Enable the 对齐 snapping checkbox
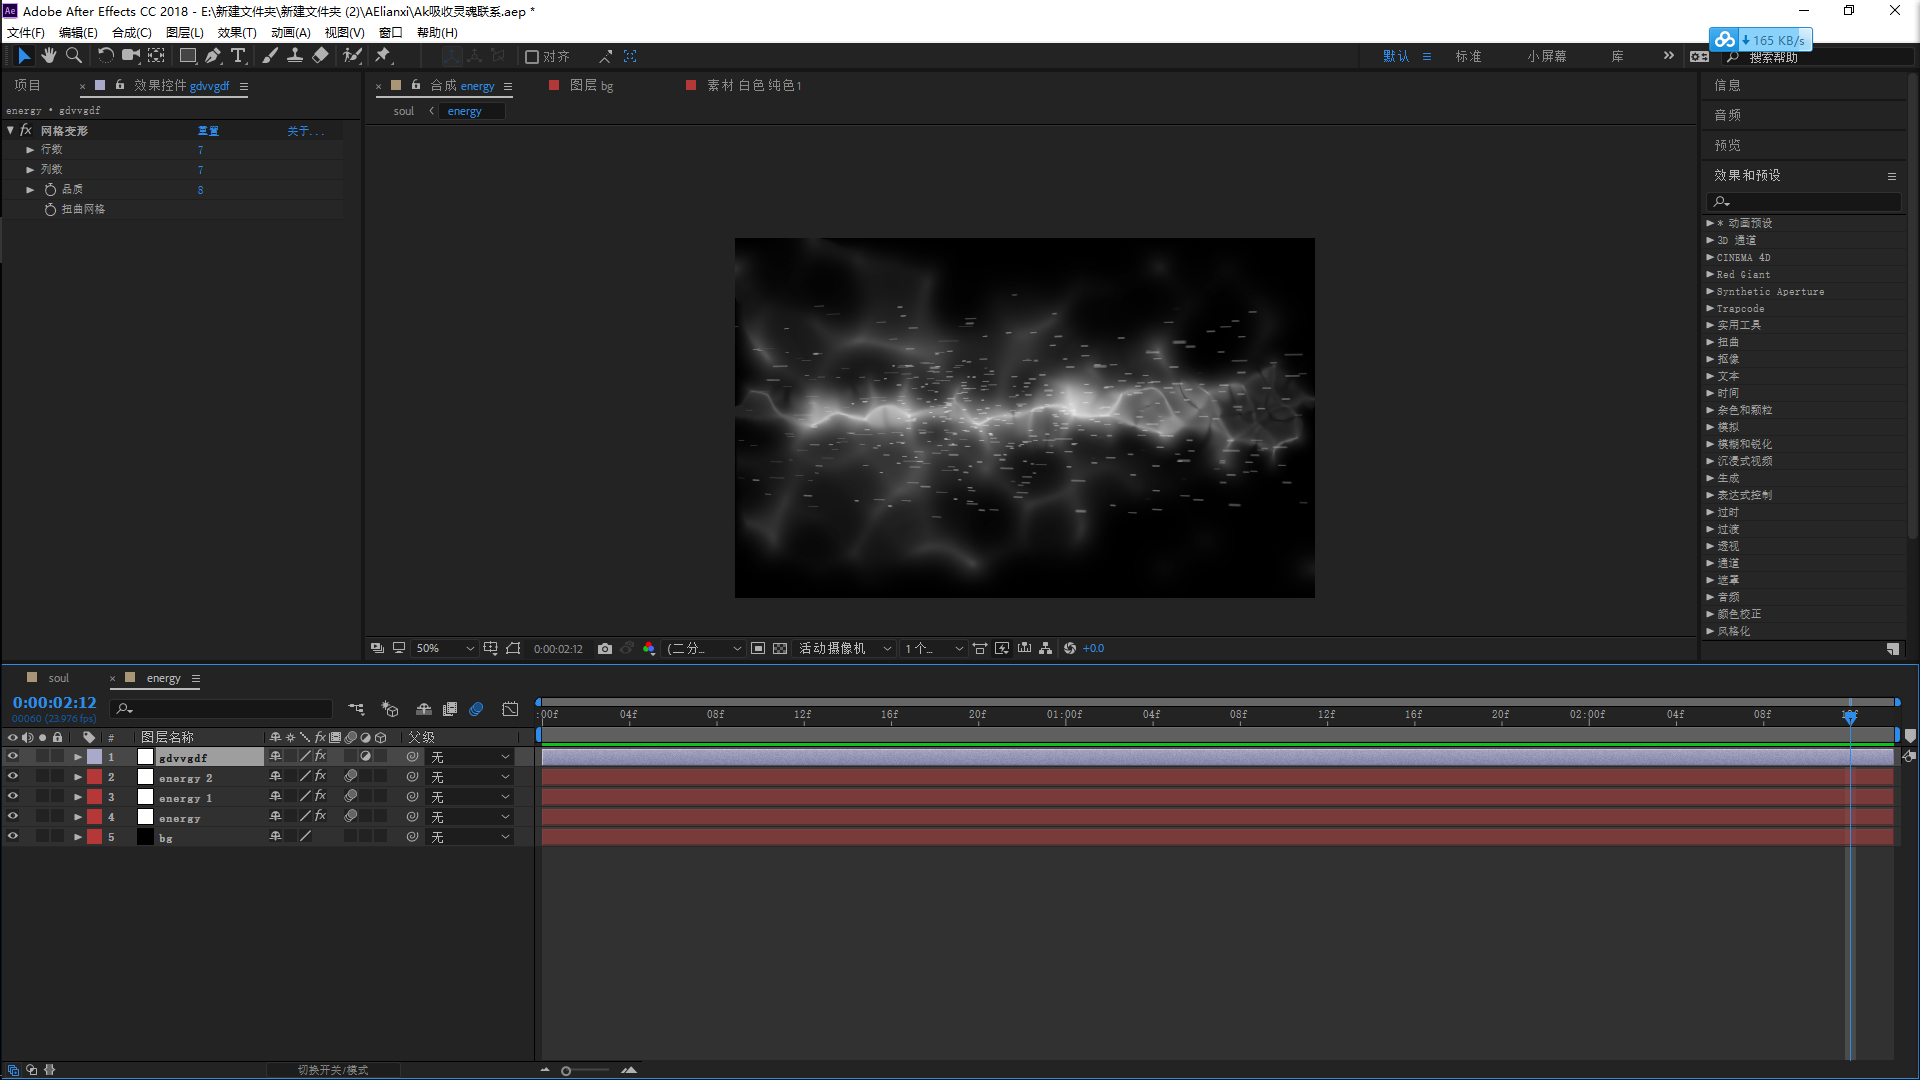 tap(532, 57)
